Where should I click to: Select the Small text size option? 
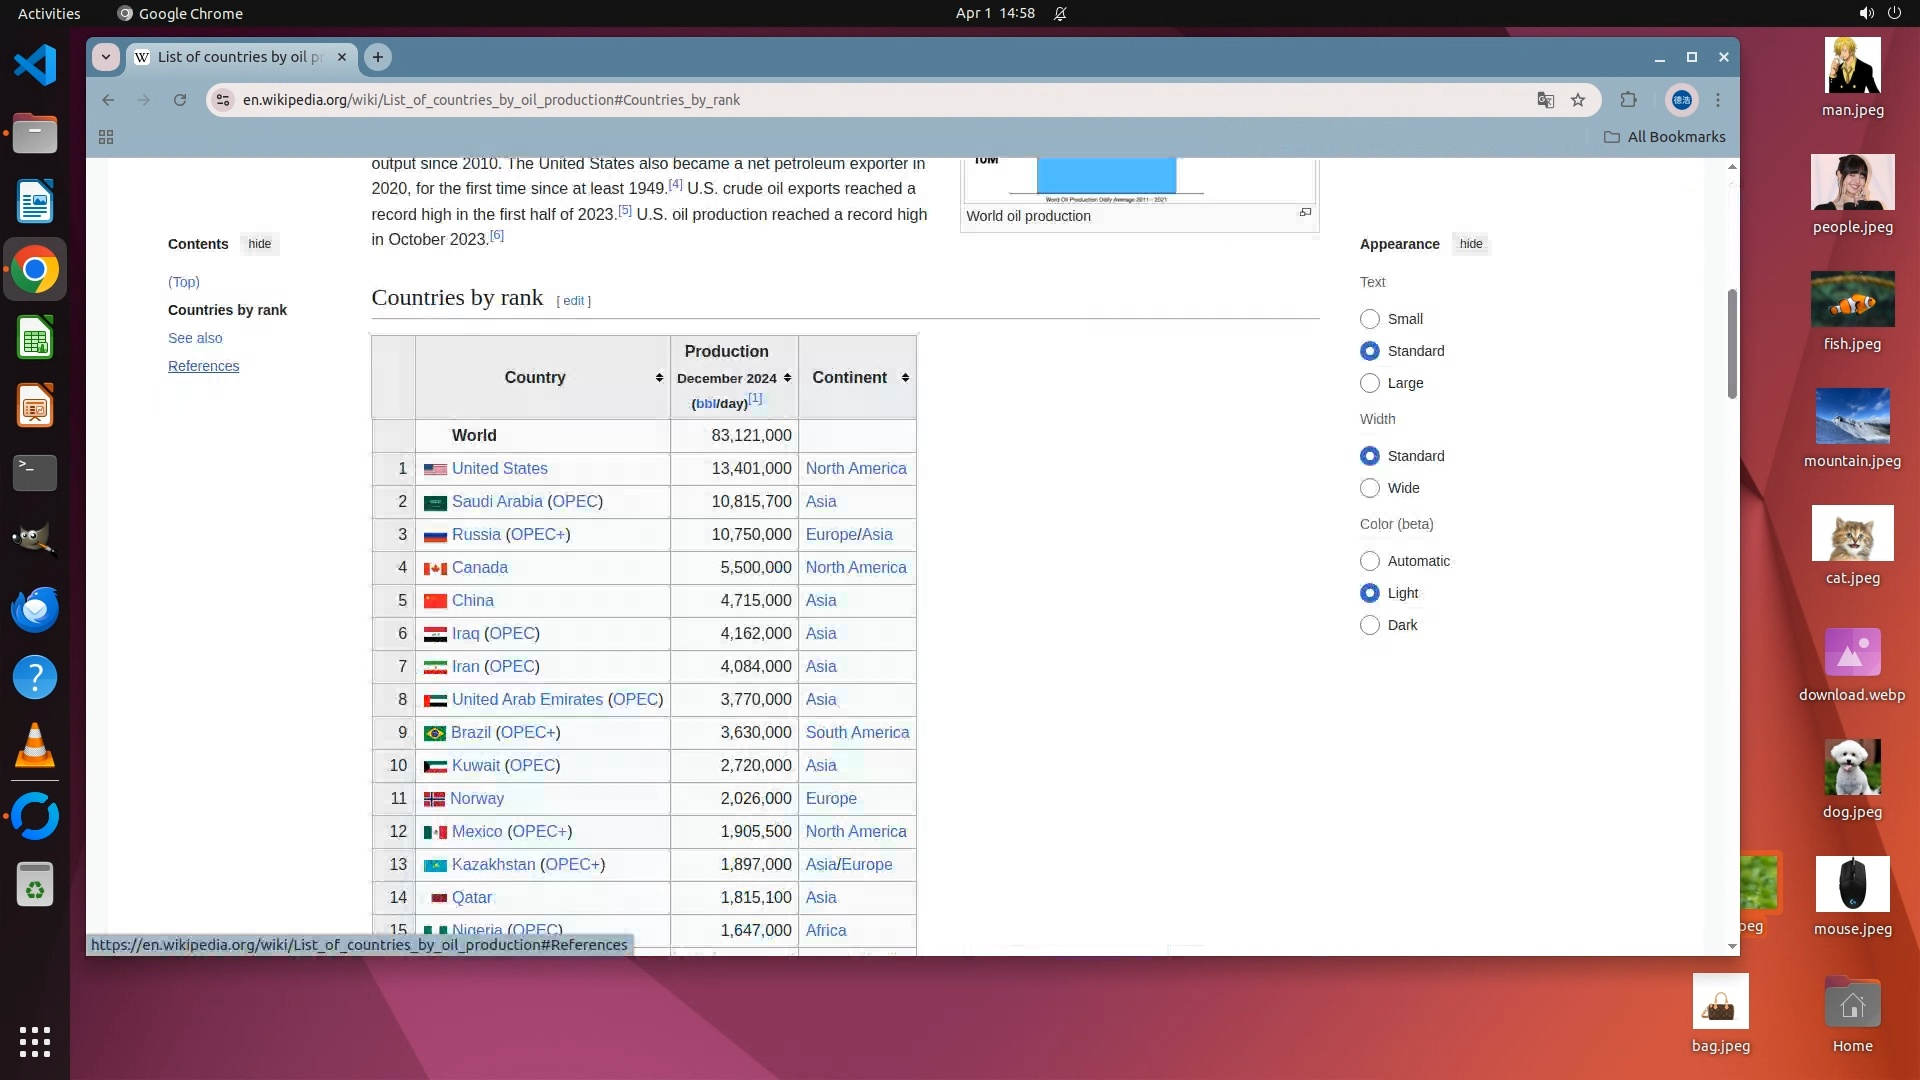pyautogui.click(x=1370, y=319)
